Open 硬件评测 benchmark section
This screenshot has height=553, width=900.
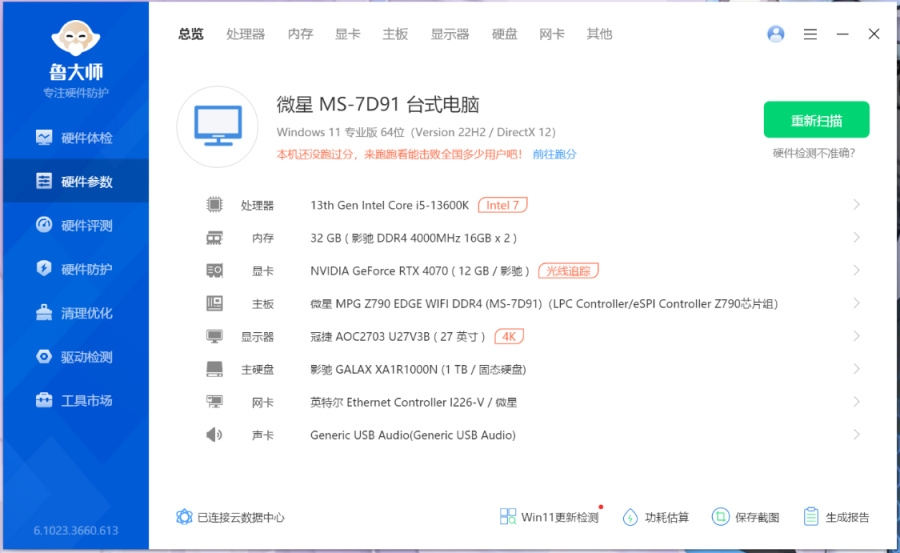click(75, 225)
